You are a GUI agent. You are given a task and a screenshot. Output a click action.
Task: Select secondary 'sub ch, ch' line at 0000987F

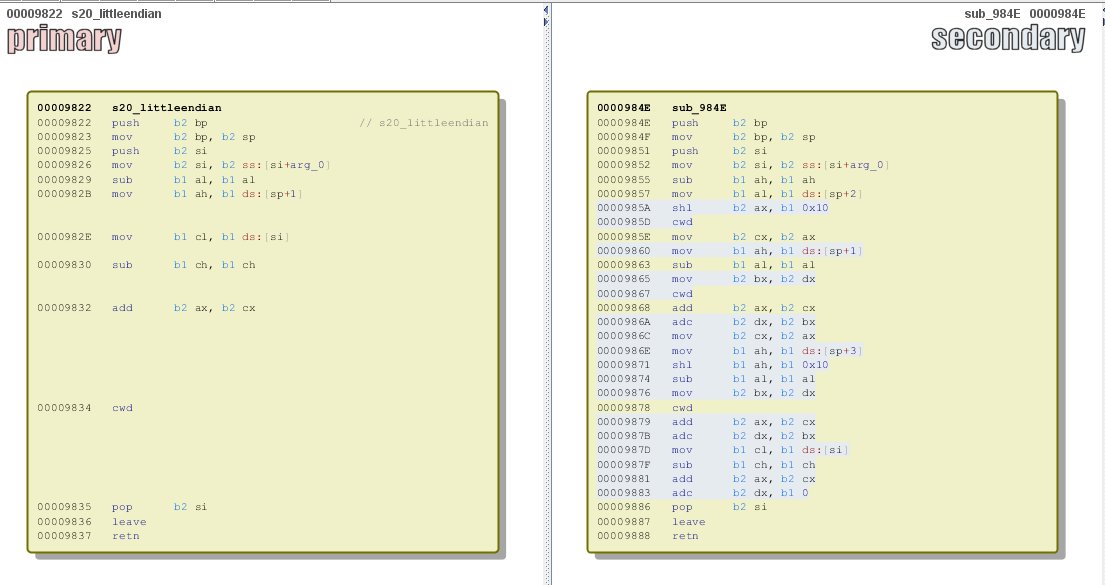pos(706,465)
